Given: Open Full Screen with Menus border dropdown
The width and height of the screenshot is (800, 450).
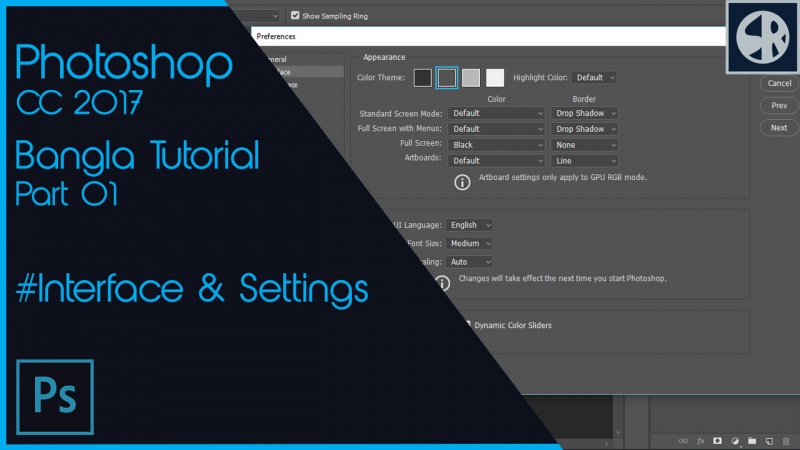Looking at the screenshot, I should [x=585, y=129].
